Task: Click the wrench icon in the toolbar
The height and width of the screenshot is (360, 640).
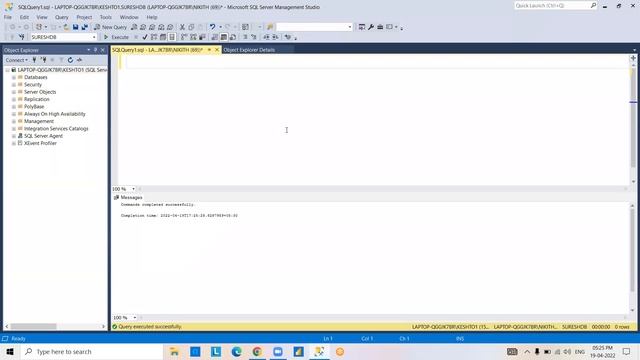Action: [x=371, y=27]
